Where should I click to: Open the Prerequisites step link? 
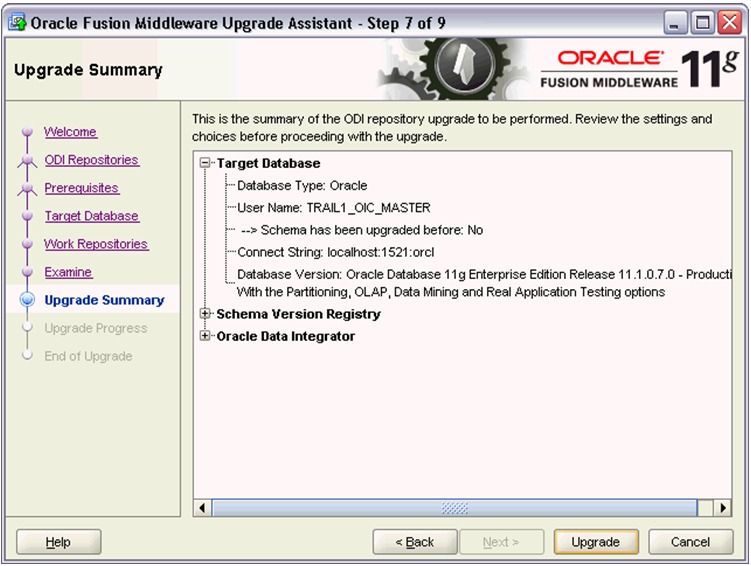click(81, 188)
